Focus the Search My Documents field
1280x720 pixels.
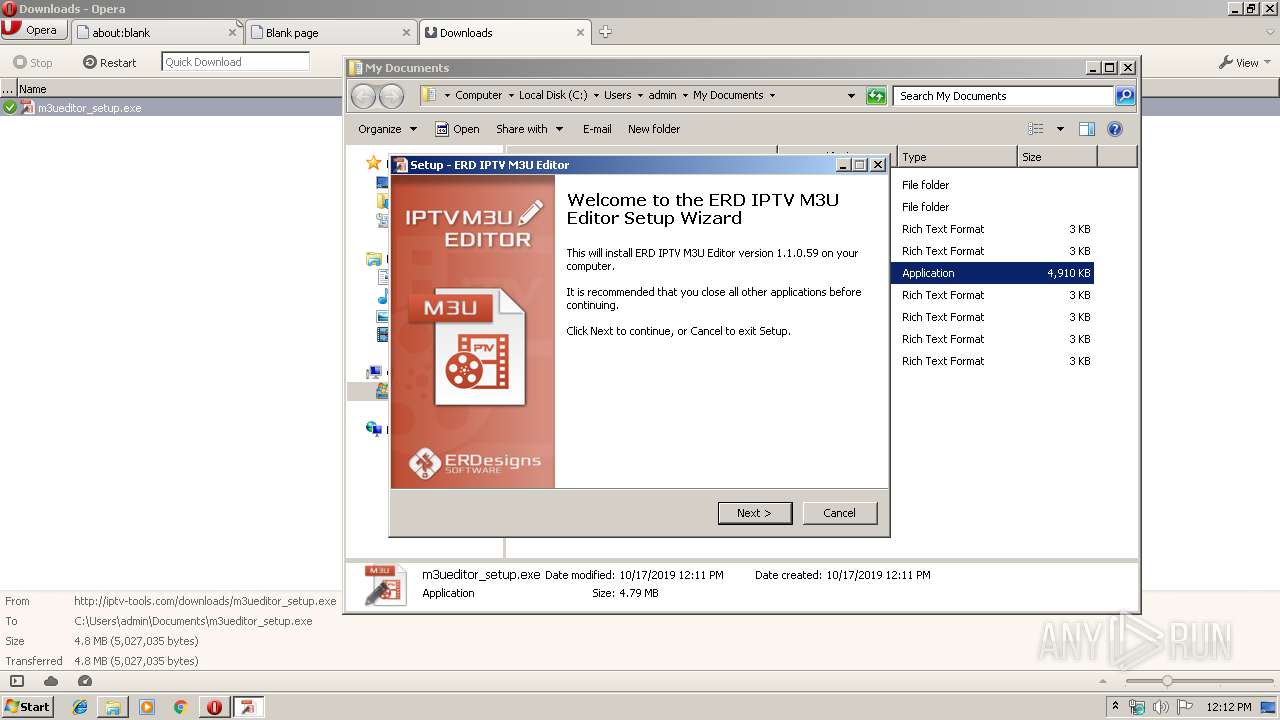pyautogui.click(x=1003, y=96)
